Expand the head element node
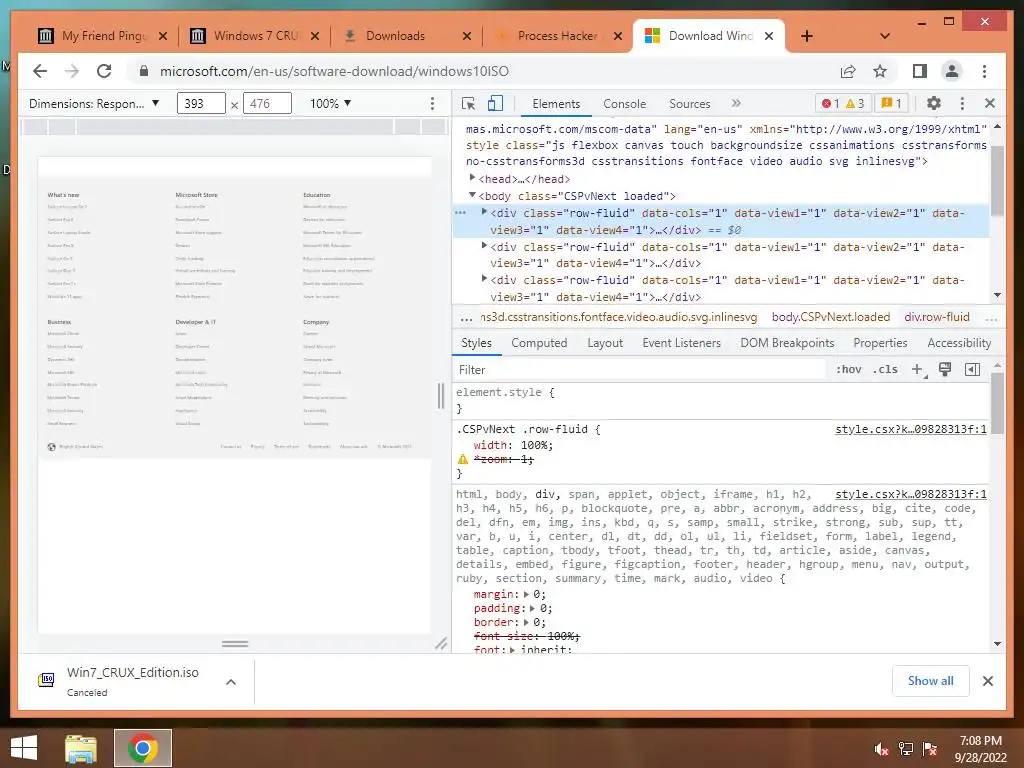 pos(472,178)
